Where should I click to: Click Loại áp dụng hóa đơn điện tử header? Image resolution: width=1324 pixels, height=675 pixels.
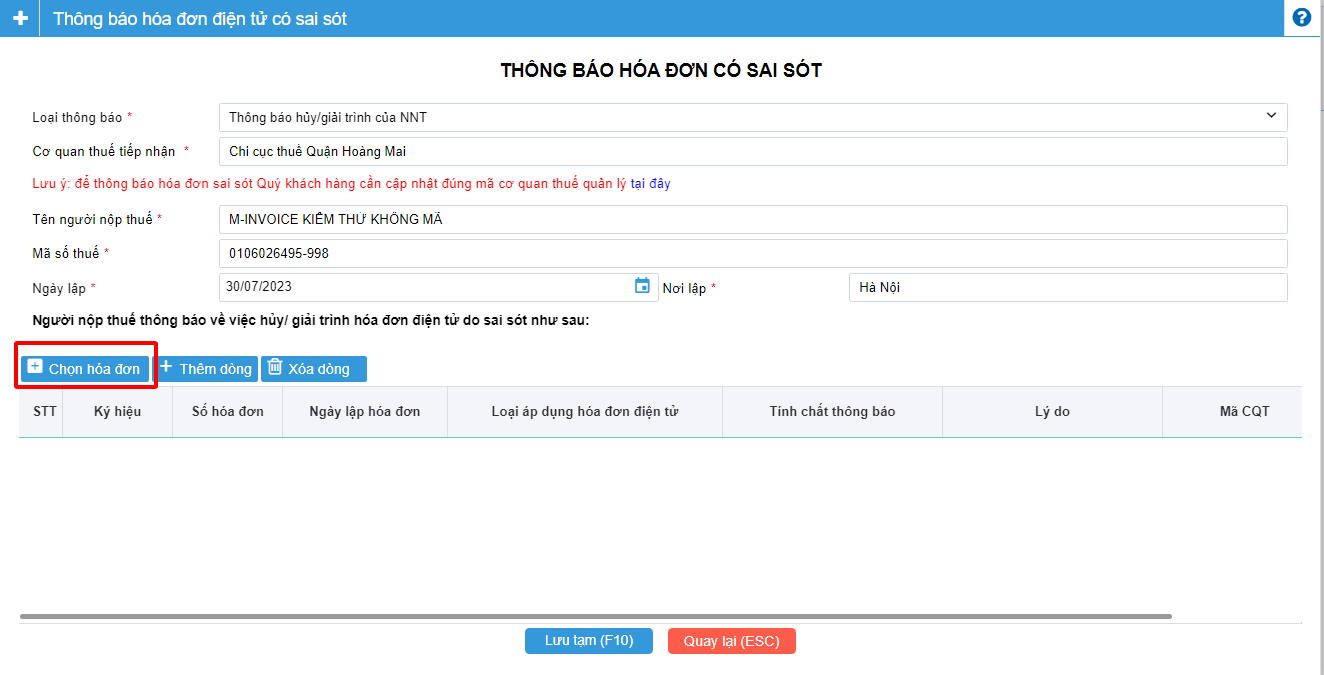coord(585,412)
